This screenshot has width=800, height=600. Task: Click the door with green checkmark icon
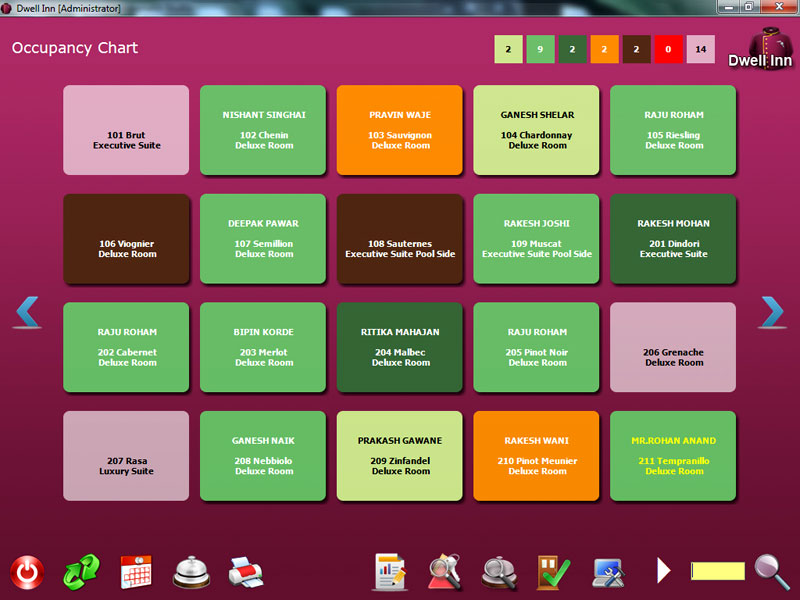click(553, 571)
